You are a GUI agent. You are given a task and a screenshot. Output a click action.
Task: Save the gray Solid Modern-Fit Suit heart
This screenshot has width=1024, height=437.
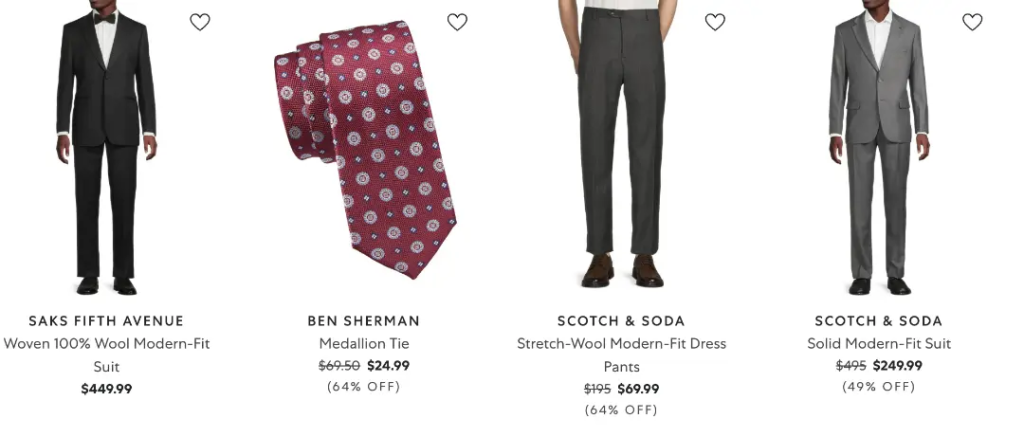(972, 22)
